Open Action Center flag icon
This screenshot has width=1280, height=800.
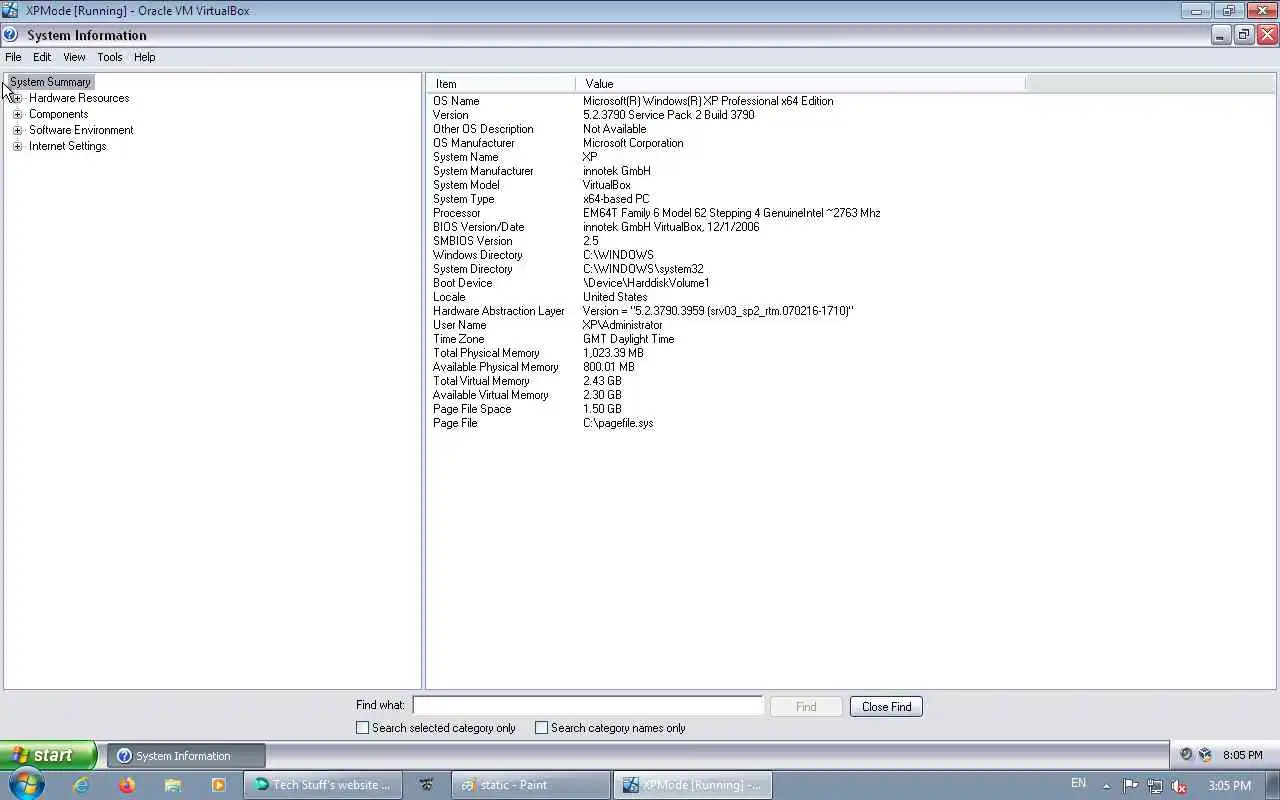(x=1131, y=785)
